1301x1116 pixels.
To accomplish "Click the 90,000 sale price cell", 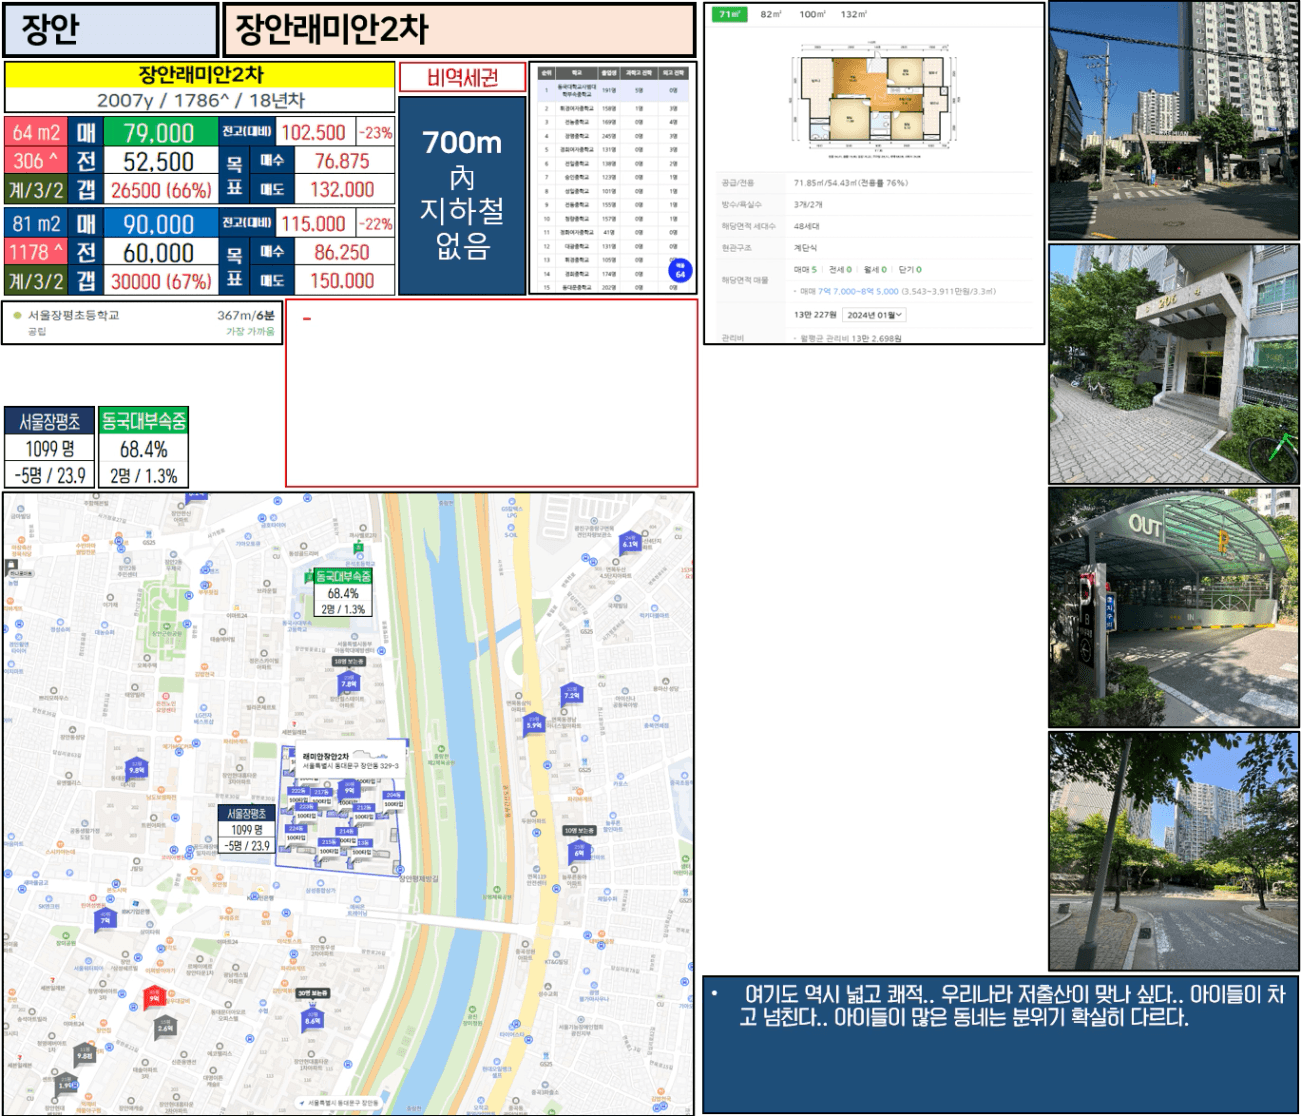I will 159,224.
